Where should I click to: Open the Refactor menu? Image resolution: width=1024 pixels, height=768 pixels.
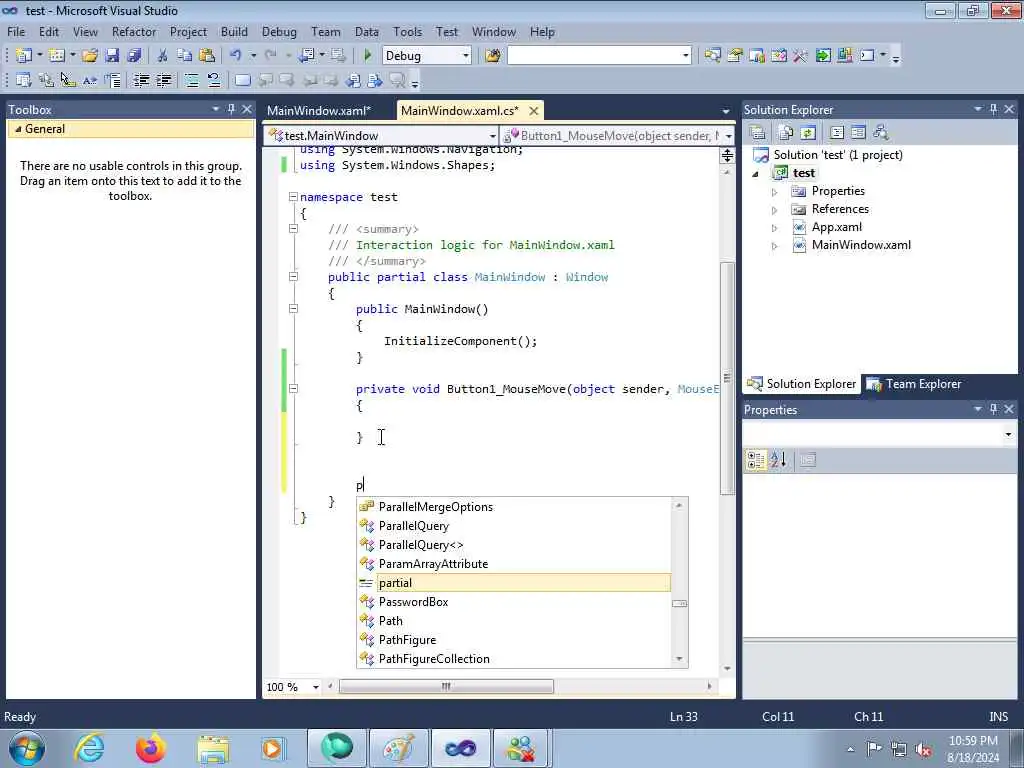134,31
